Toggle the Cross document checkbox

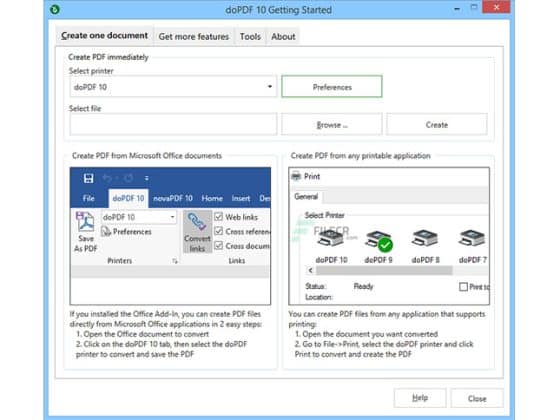coord(219,246)
